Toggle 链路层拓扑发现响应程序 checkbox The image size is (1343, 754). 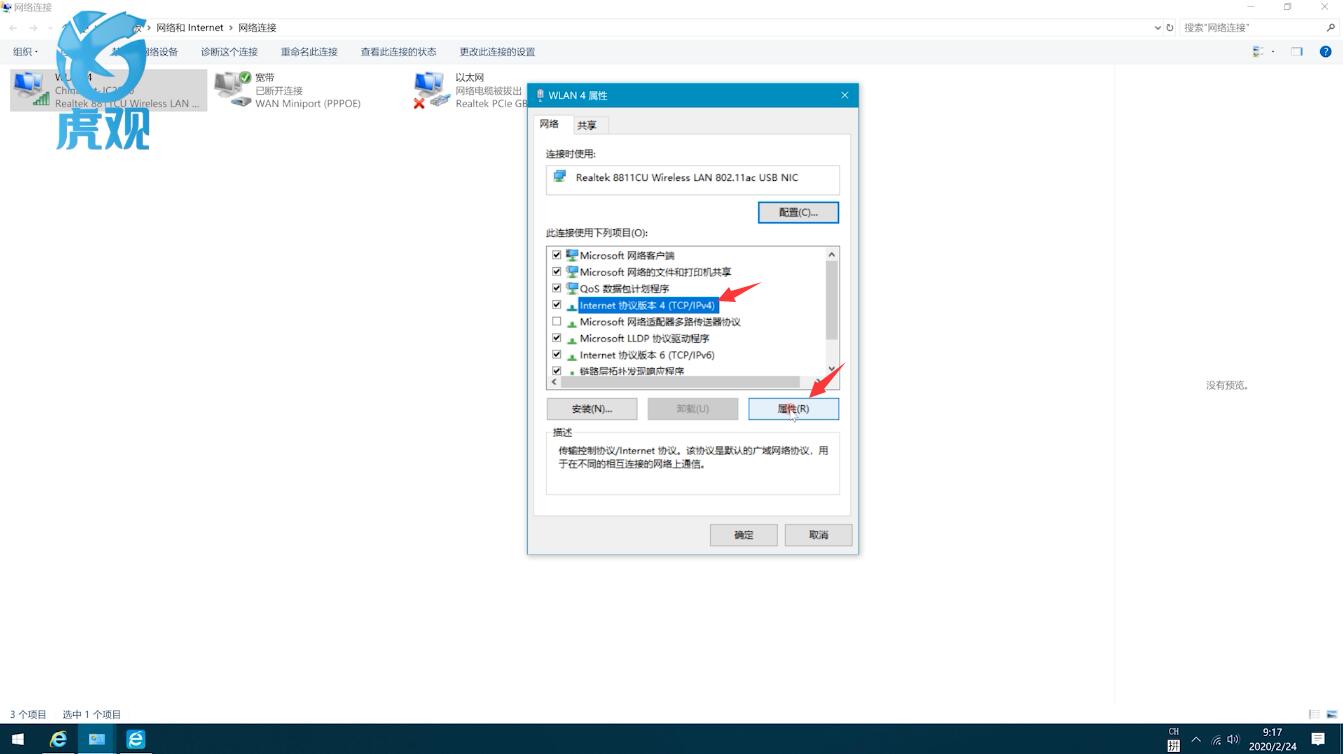[x=557, y=371]
